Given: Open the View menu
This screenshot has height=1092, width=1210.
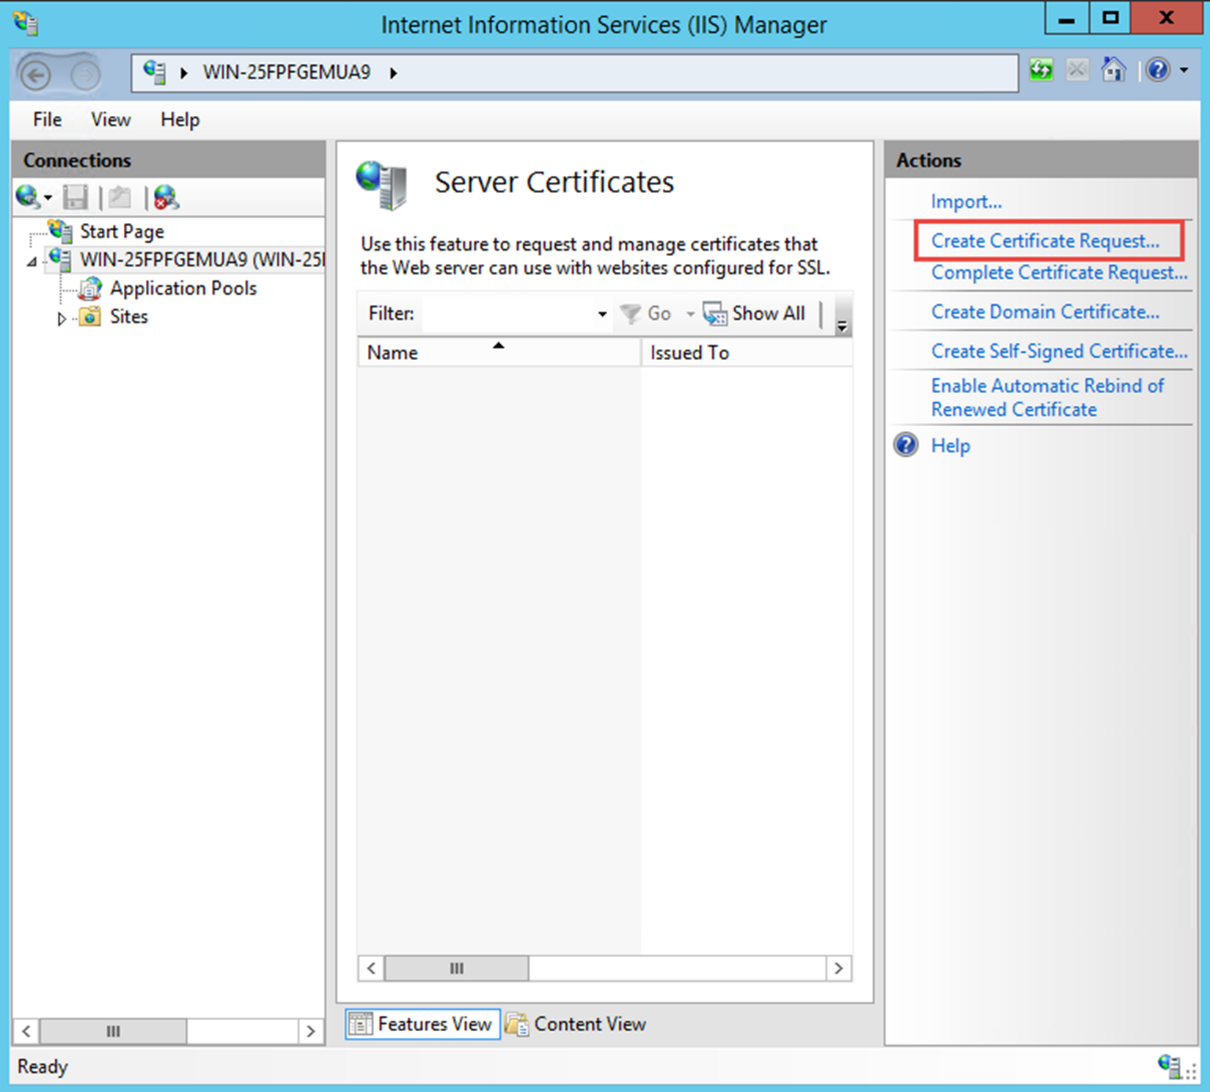Looking at the screenshot, I should 110,119.
